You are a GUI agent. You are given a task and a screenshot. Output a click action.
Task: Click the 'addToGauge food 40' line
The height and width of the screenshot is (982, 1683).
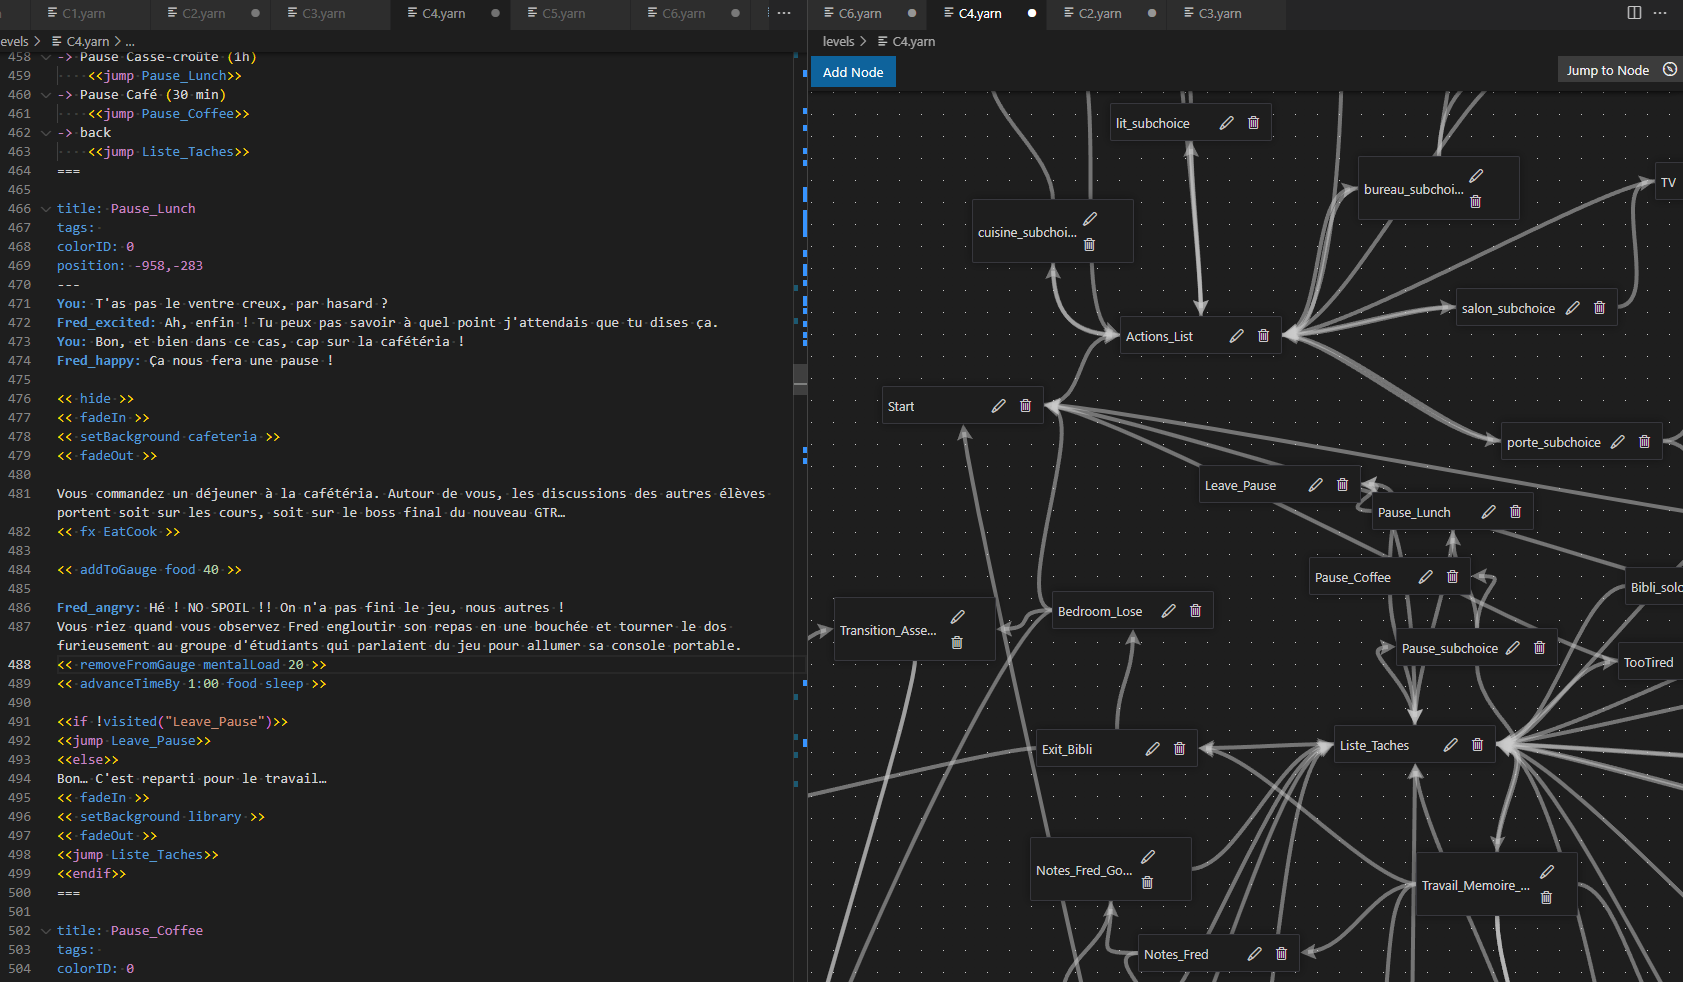tap(149, 570)
